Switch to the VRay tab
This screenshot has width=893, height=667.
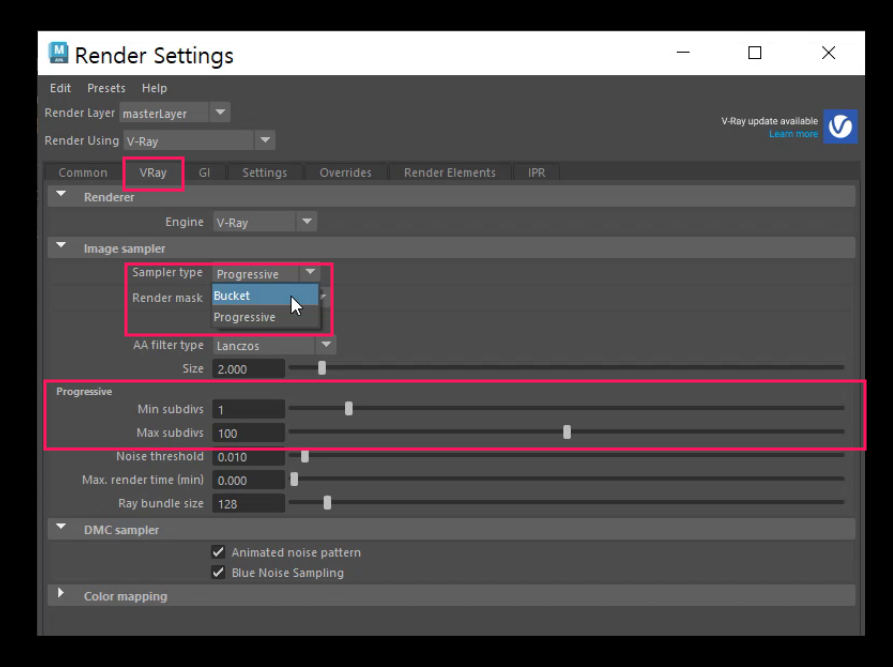click(153, 173)
